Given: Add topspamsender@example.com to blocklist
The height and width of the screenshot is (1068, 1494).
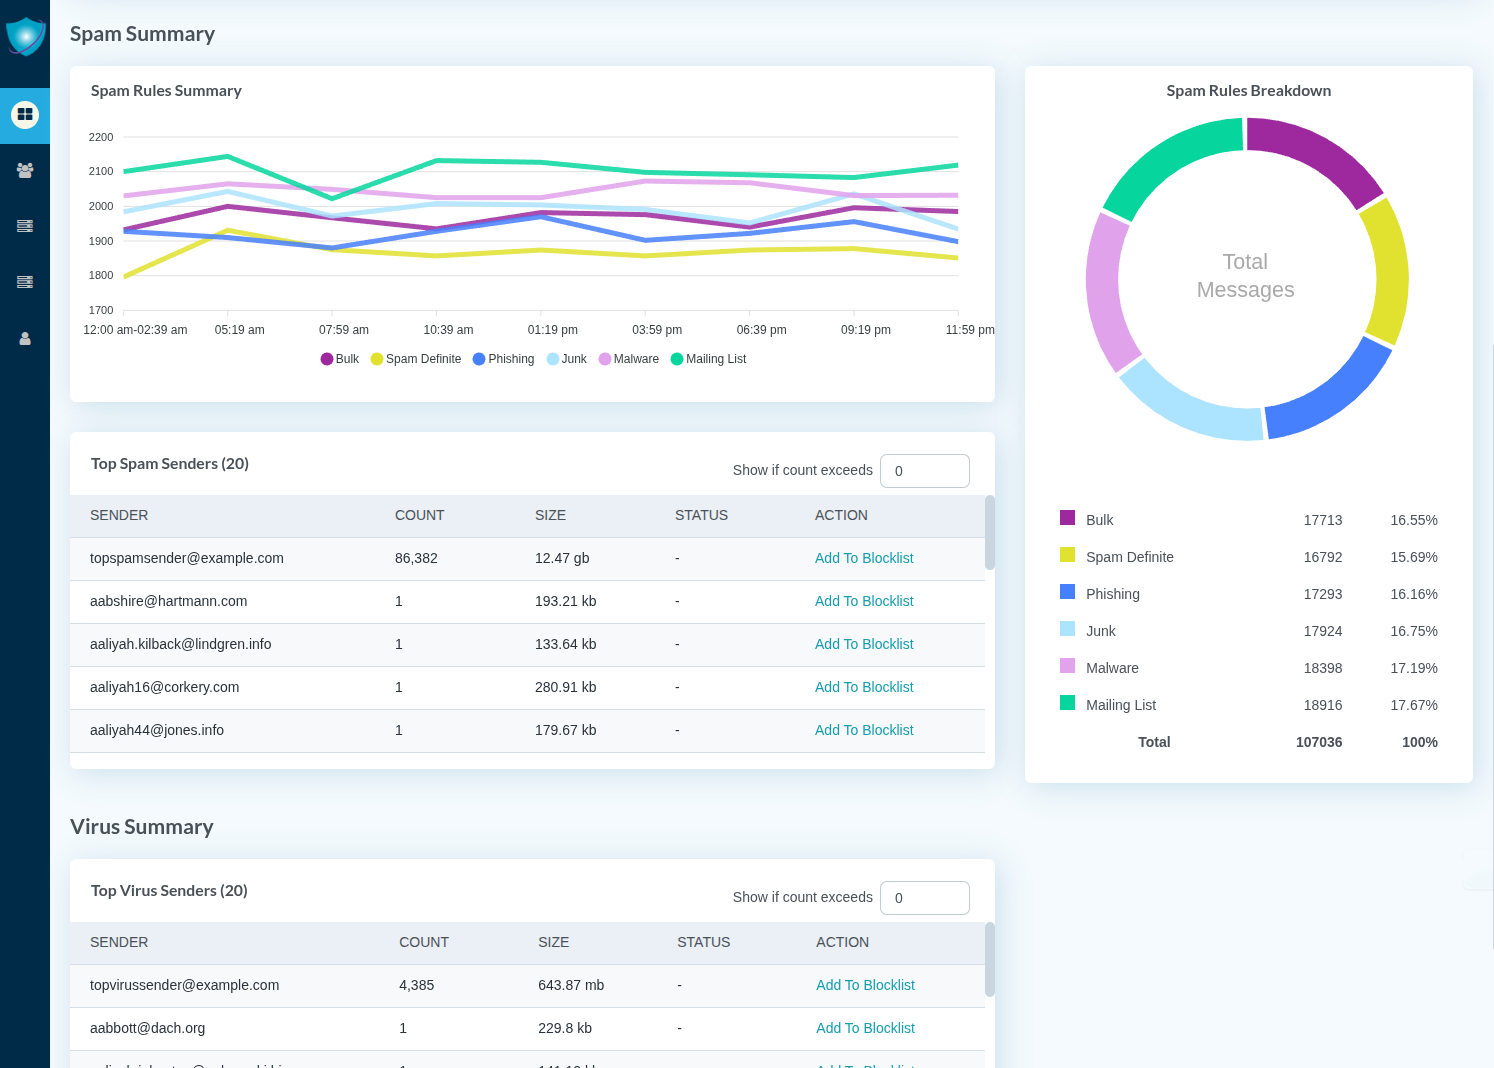Looking at the screenshot, I should tap(864, 558).
